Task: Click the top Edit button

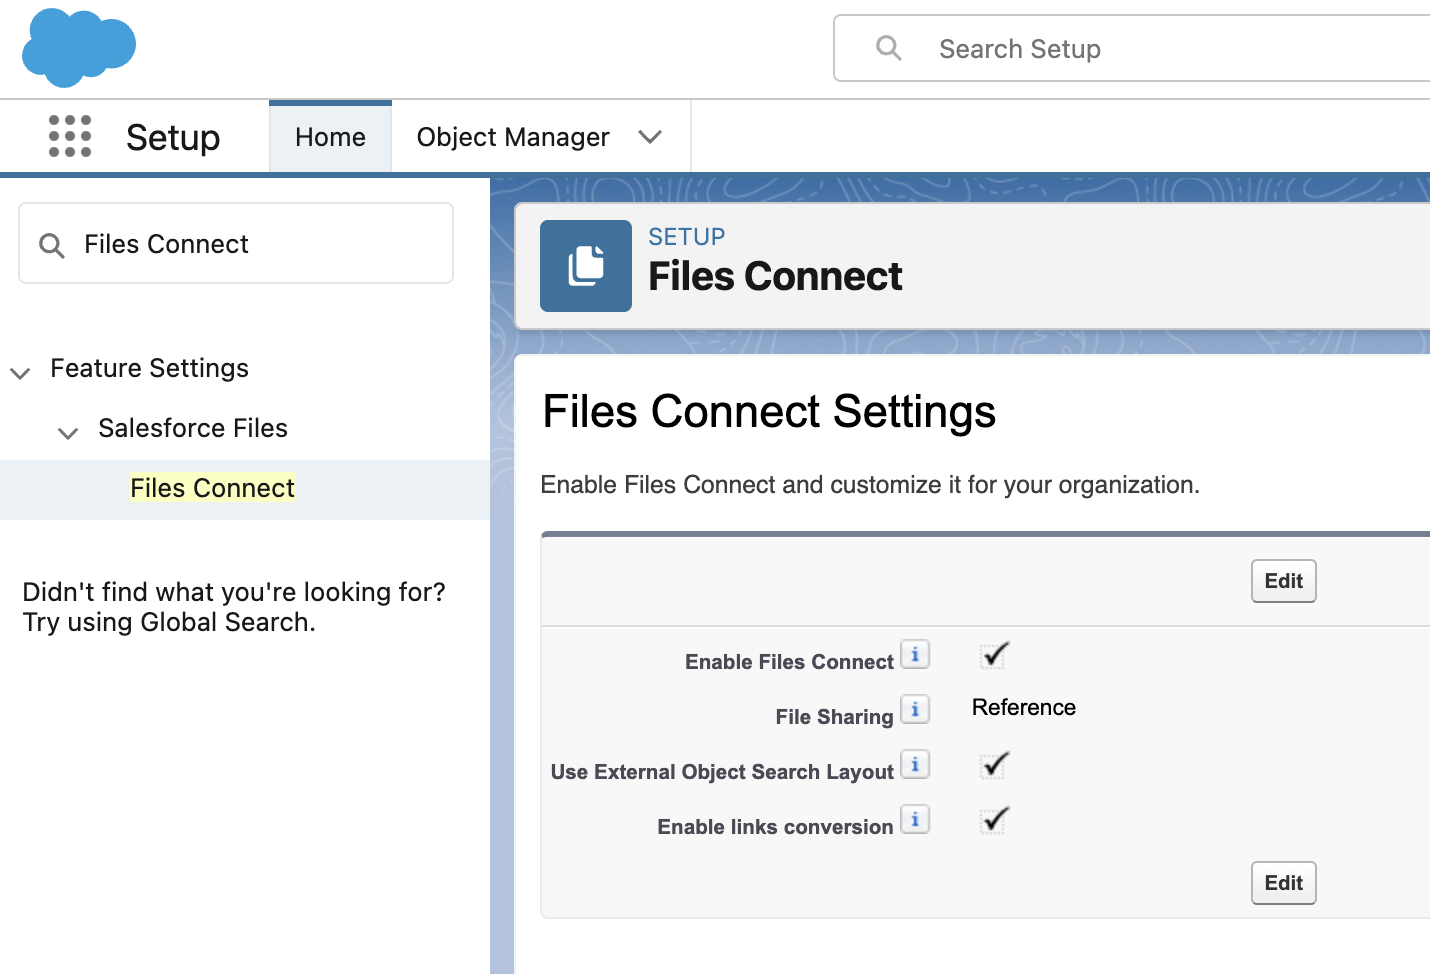Action: pos(1283,580)
